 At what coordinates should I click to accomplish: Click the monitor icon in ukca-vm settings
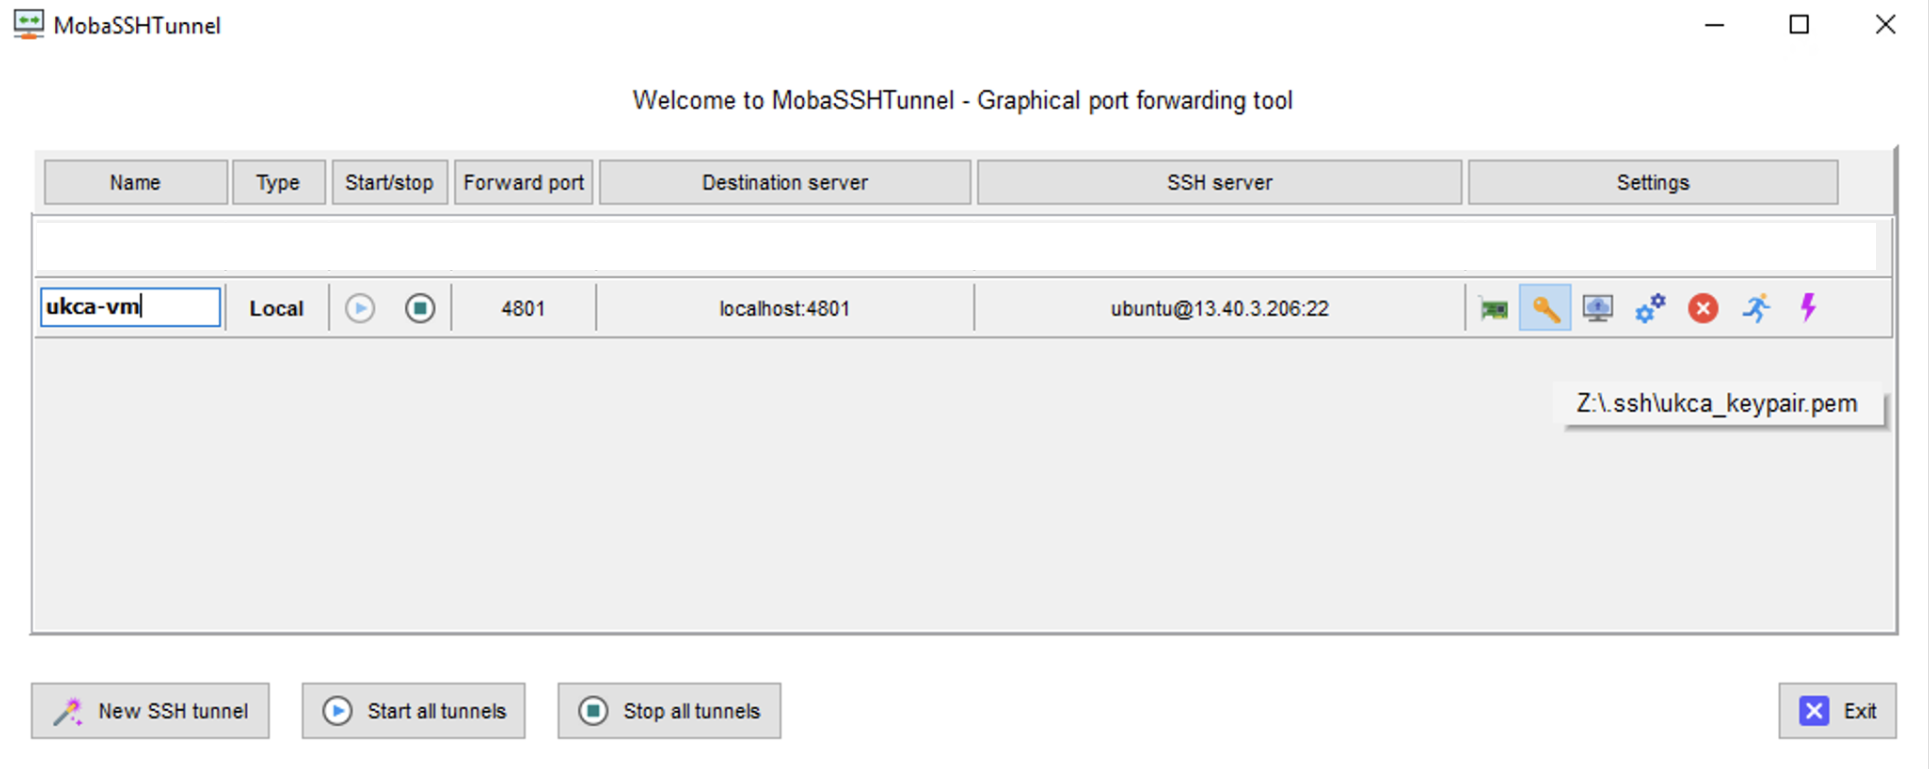click(1598, 308)
